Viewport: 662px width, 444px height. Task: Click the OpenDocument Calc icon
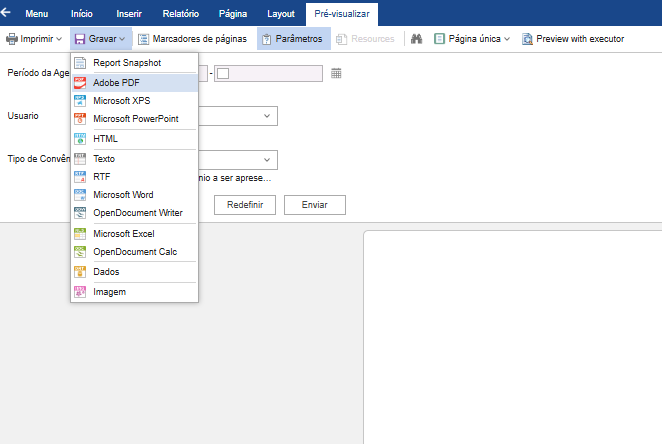pos(80,252)
